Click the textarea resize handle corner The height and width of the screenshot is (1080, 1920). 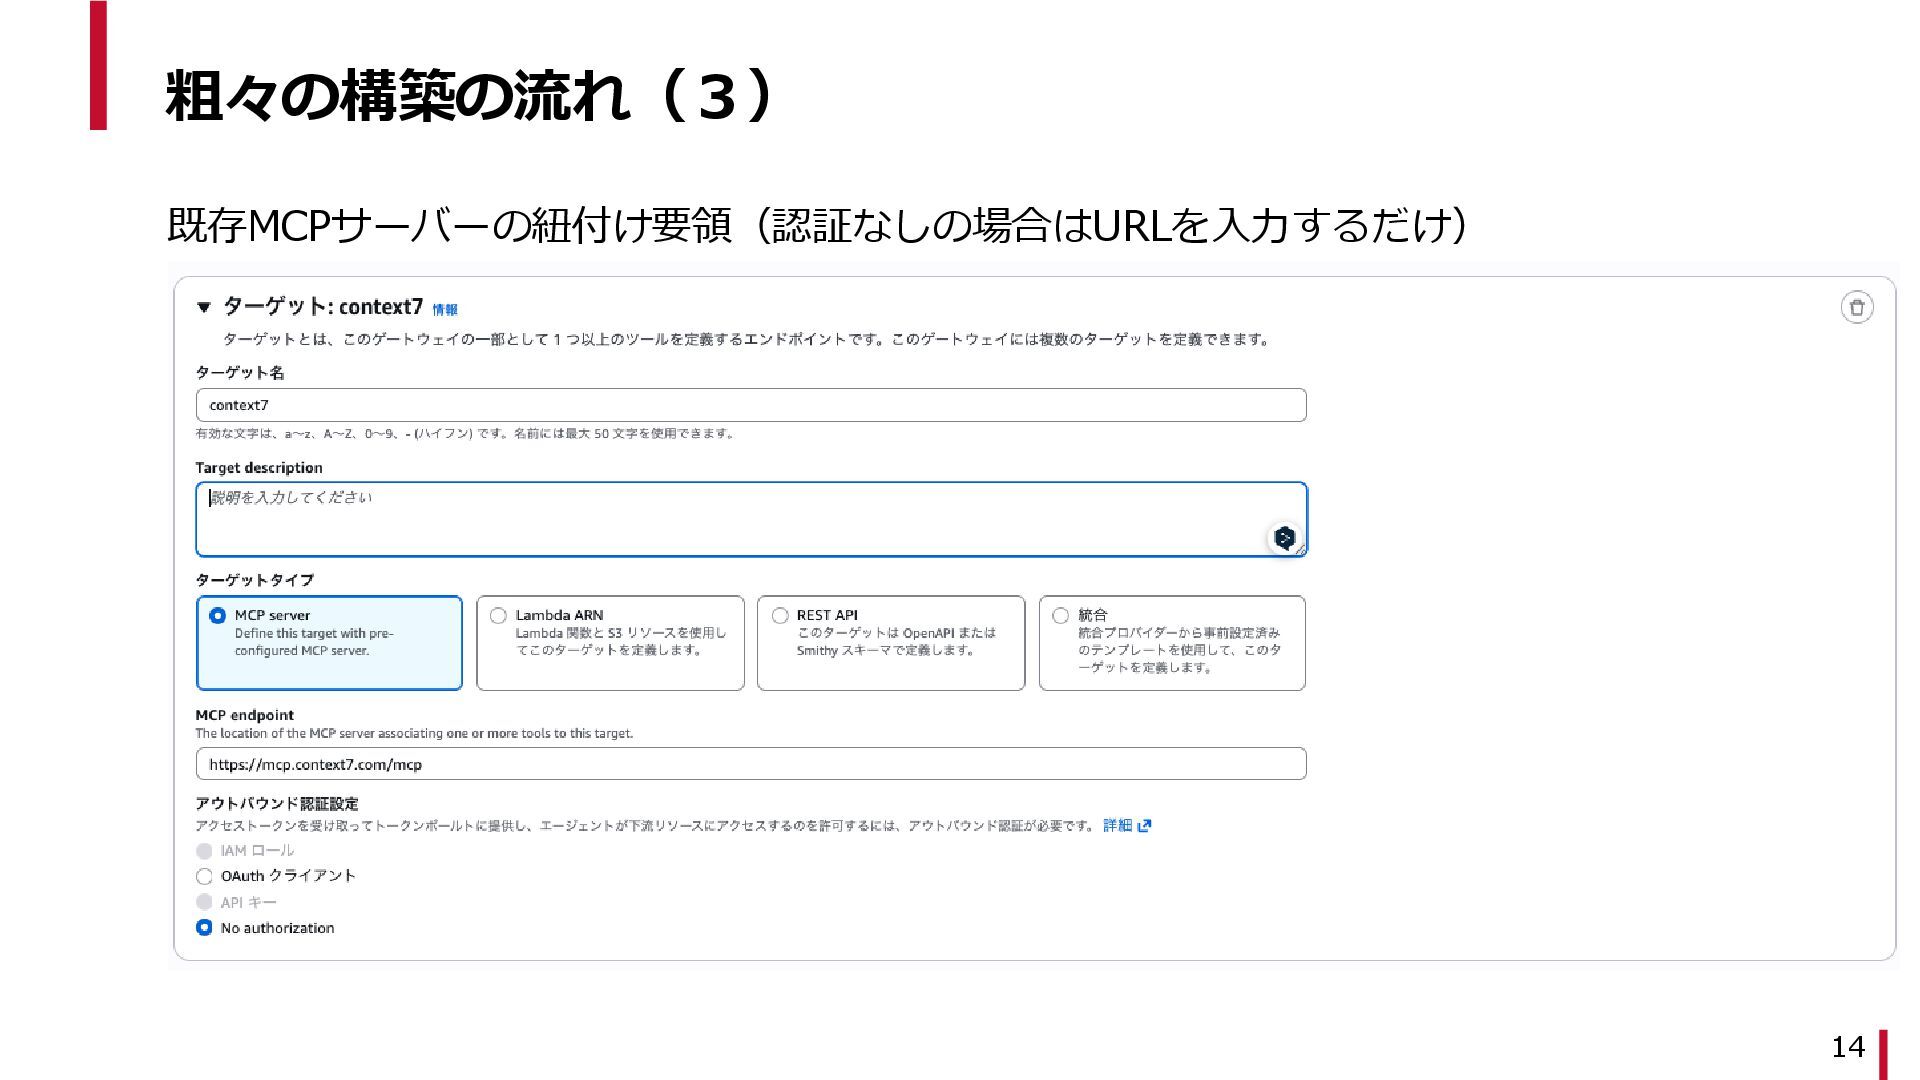click(x=1301, y=550)
